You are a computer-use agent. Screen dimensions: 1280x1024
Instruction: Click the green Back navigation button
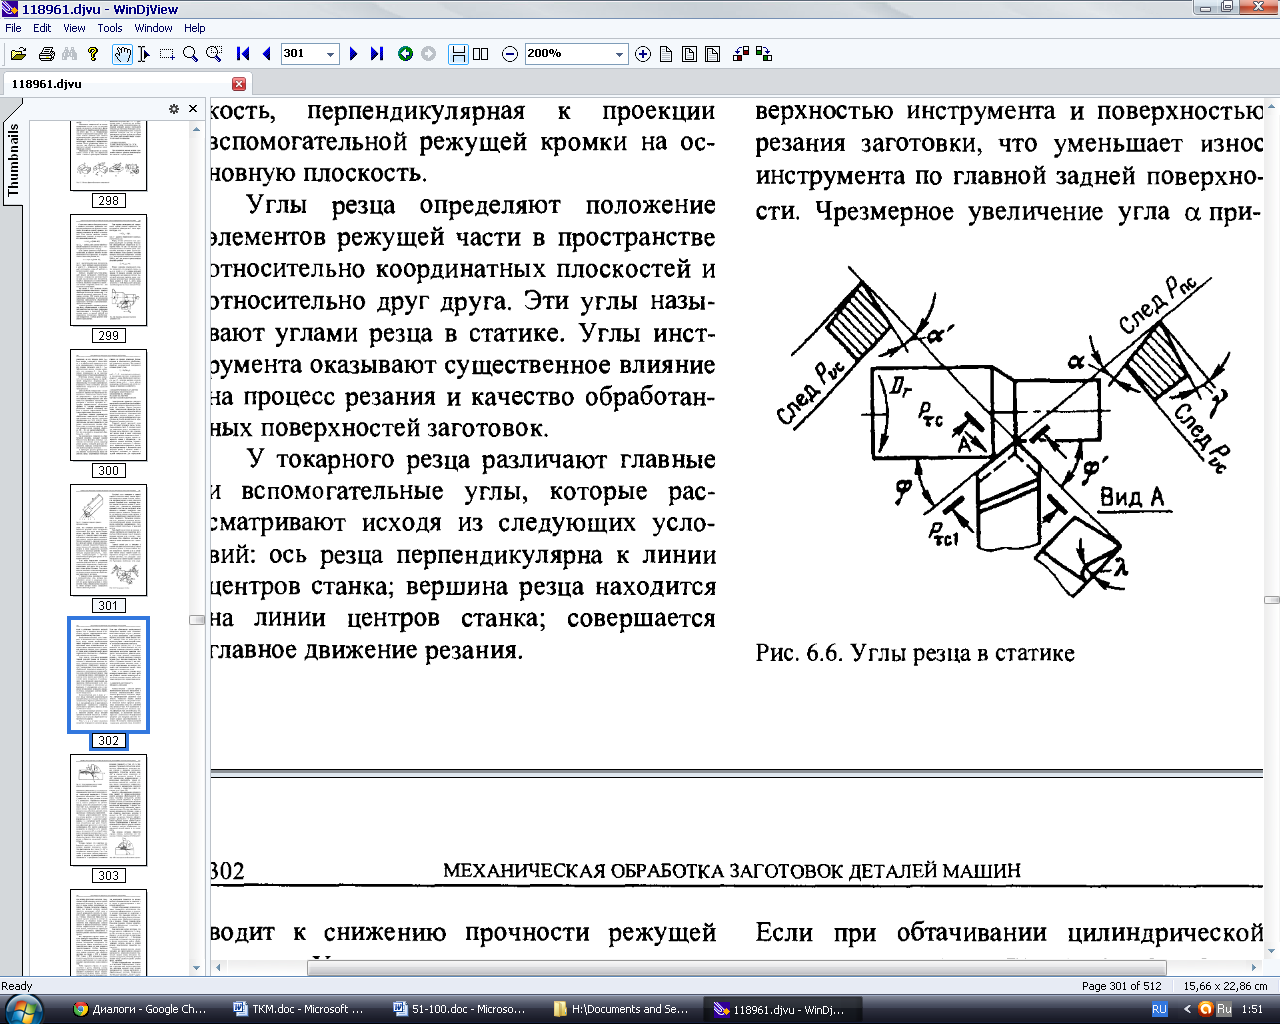tap(405, 54)
